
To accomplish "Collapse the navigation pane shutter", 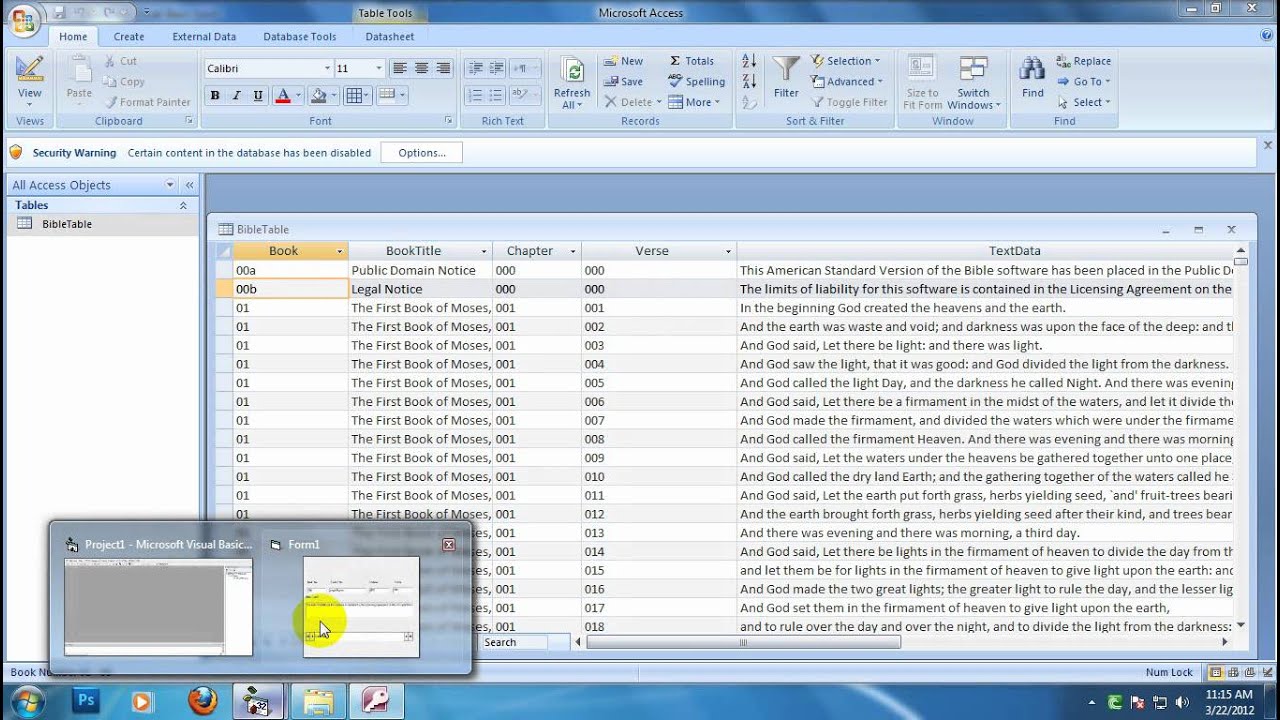I will coord(189,185).
